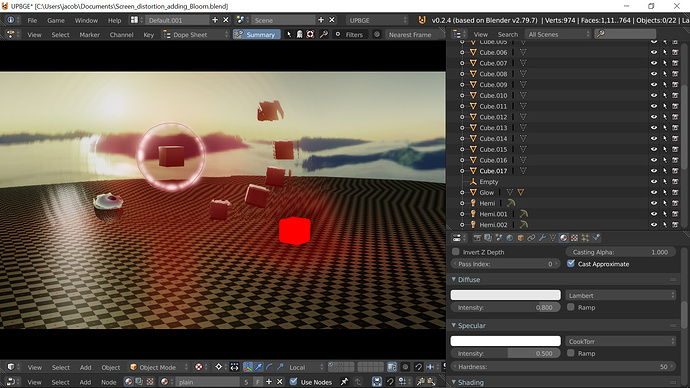Open the mesh Data properties tab
This screenshot has height=388, width=690.
[553, 238]
